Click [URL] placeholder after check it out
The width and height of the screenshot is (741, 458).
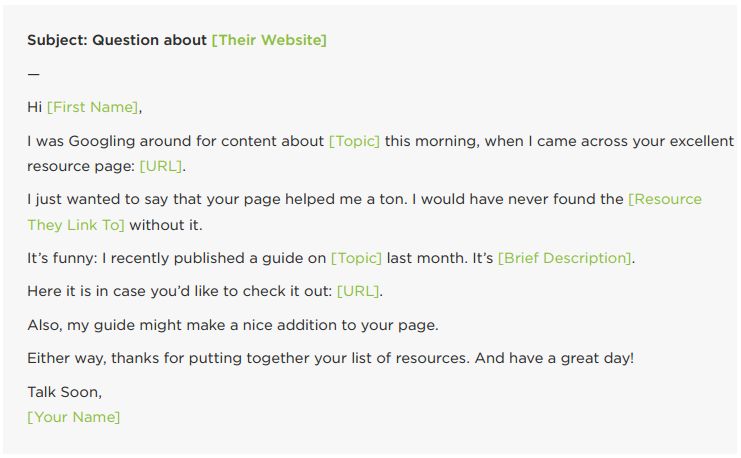pyautogui.click(x=358, y=291)
